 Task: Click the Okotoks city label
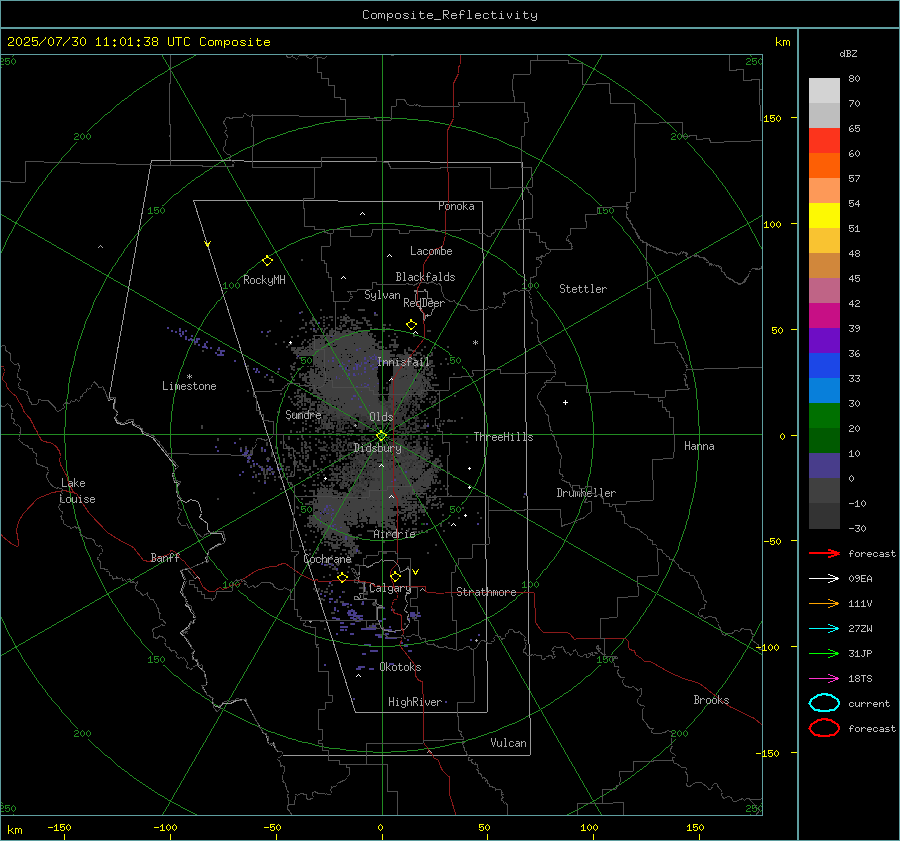(x=400, y=667)
